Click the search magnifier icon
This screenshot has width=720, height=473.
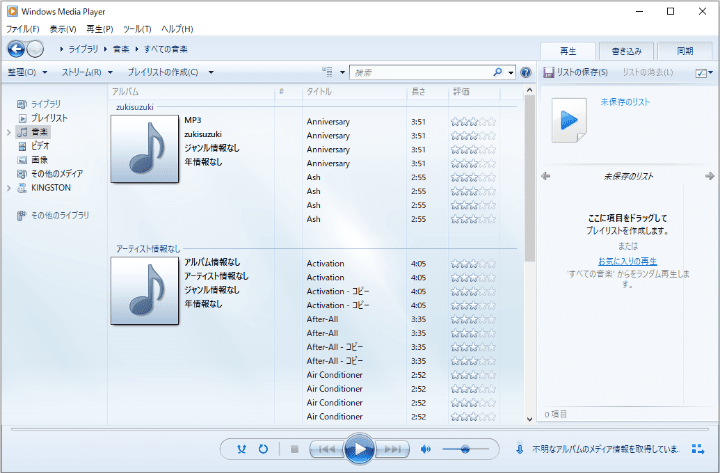pyautogui.click(x=497, y=72)
